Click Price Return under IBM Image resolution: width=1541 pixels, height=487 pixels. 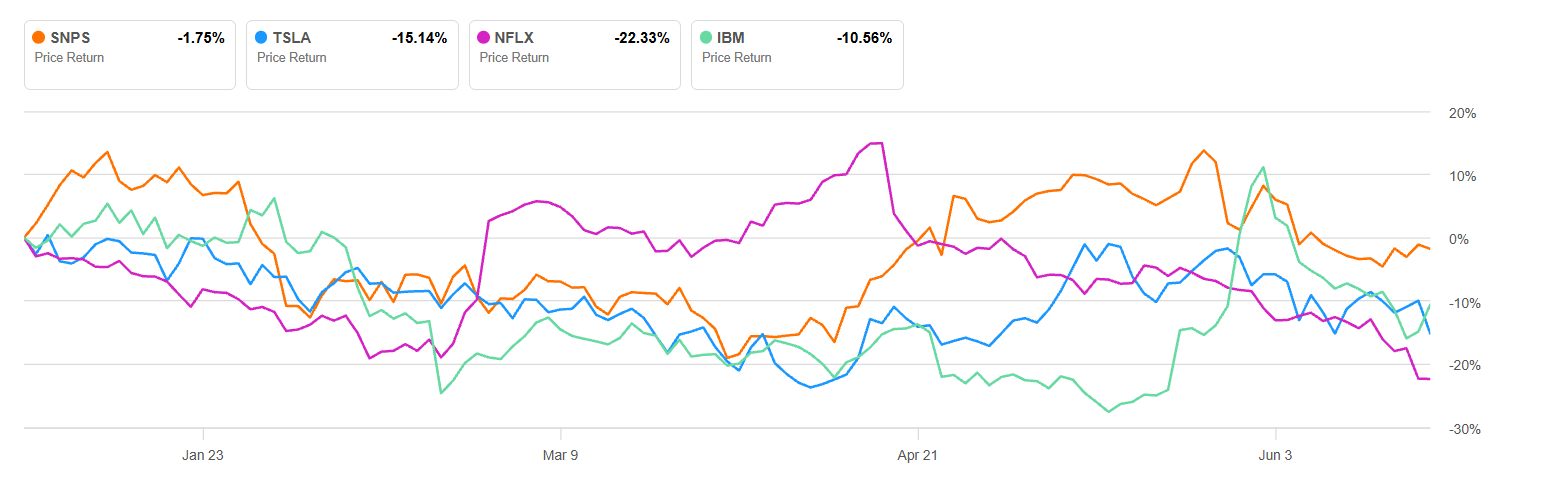point(737,58)
